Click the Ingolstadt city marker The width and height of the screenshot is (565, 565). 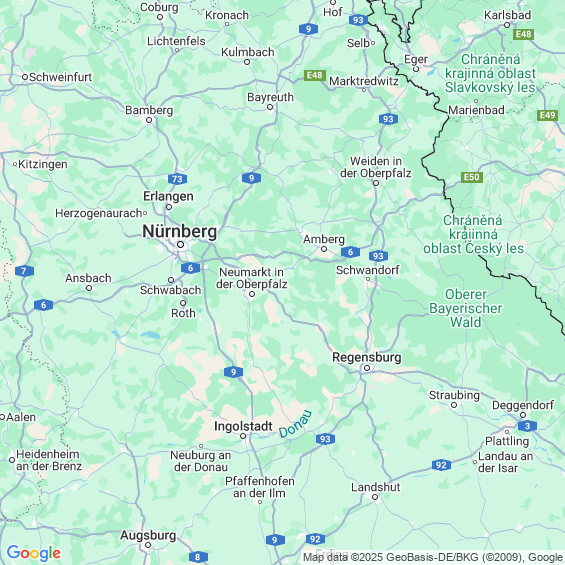pyautogui.click(x=243, y=436)
